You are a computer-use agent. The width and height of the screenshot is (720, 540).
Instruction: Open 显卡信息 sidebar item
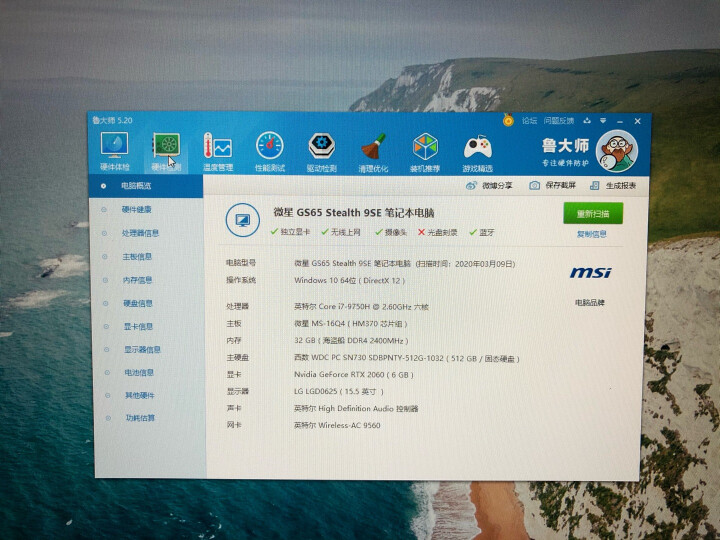coord(138,326)
